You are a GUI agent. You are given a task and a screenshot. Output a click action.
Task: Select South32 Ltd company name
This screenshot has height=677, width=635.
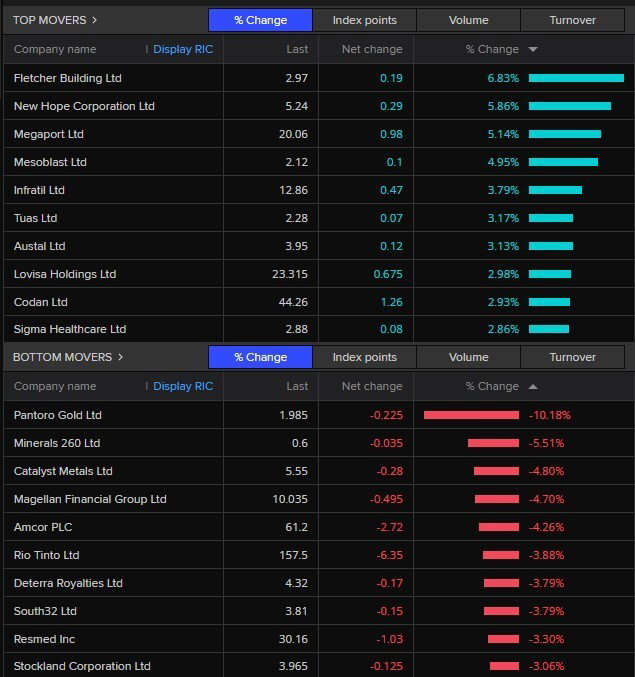tap(45, 611)
